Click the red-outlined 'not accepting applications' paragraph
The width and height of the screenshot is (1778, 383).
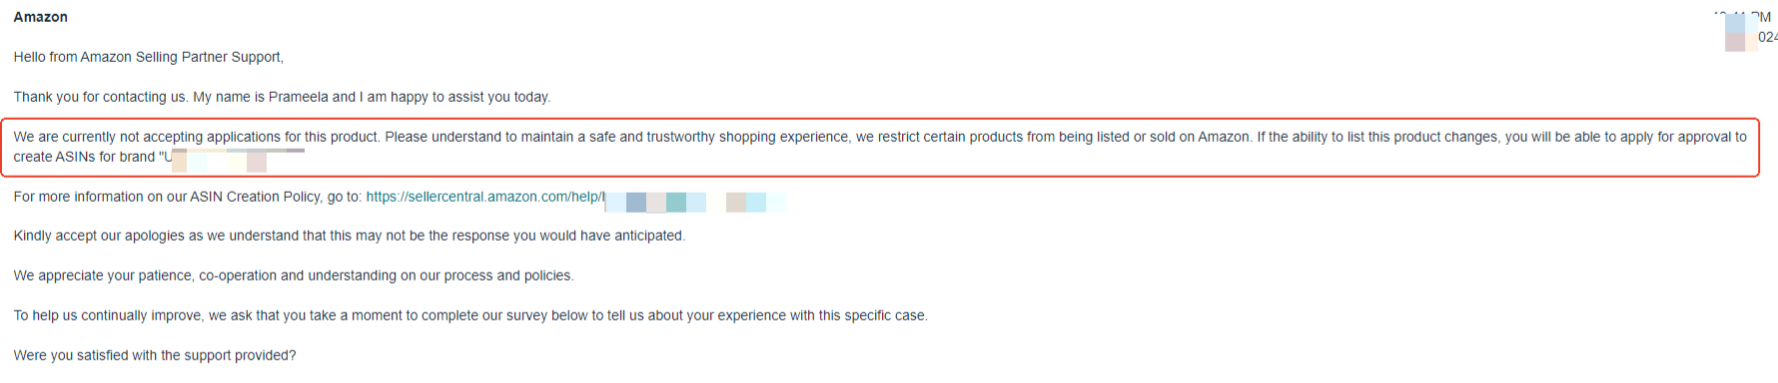click(880, 147)
